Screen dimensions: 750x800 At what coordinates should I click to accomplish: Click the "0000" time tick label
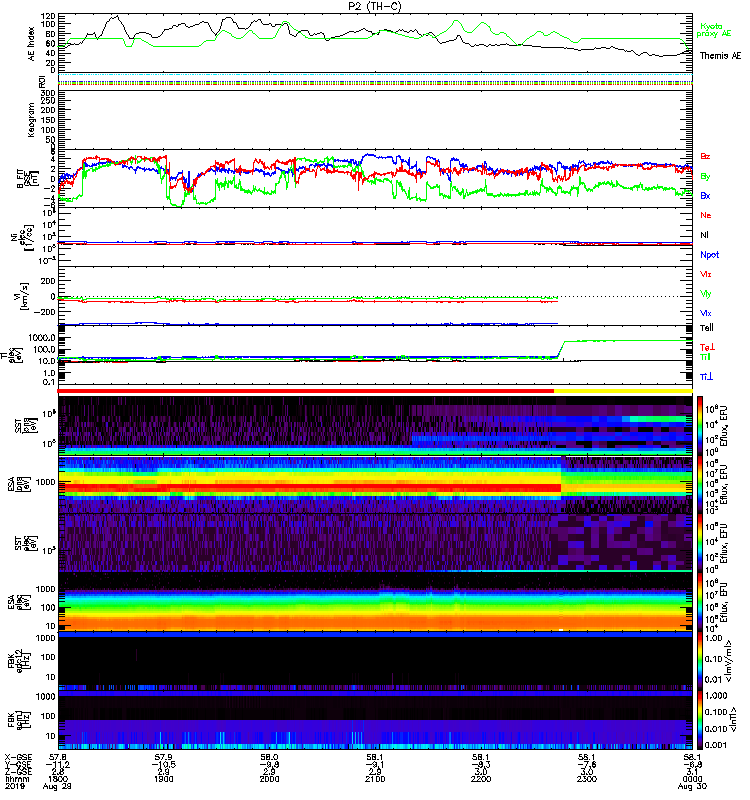(692, 779)
